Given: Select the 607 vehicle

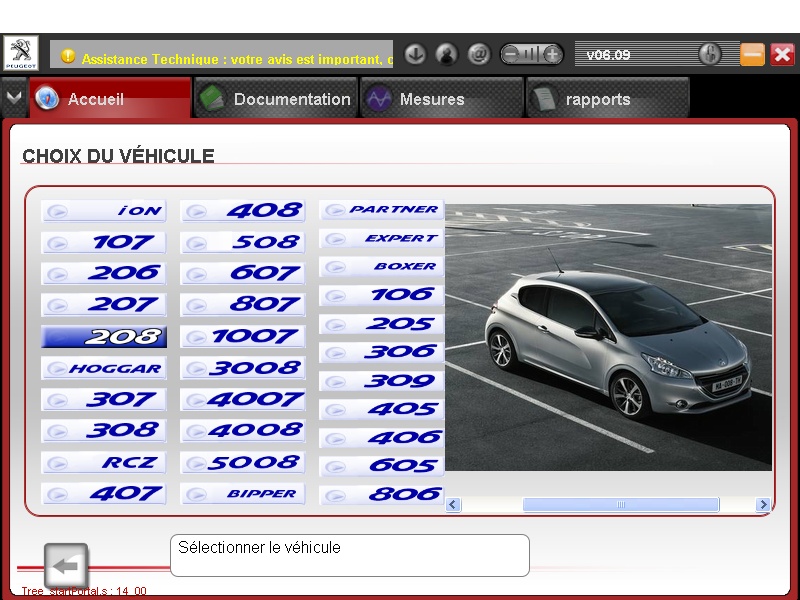Looking at the screenshot, I should coord(243,273).
